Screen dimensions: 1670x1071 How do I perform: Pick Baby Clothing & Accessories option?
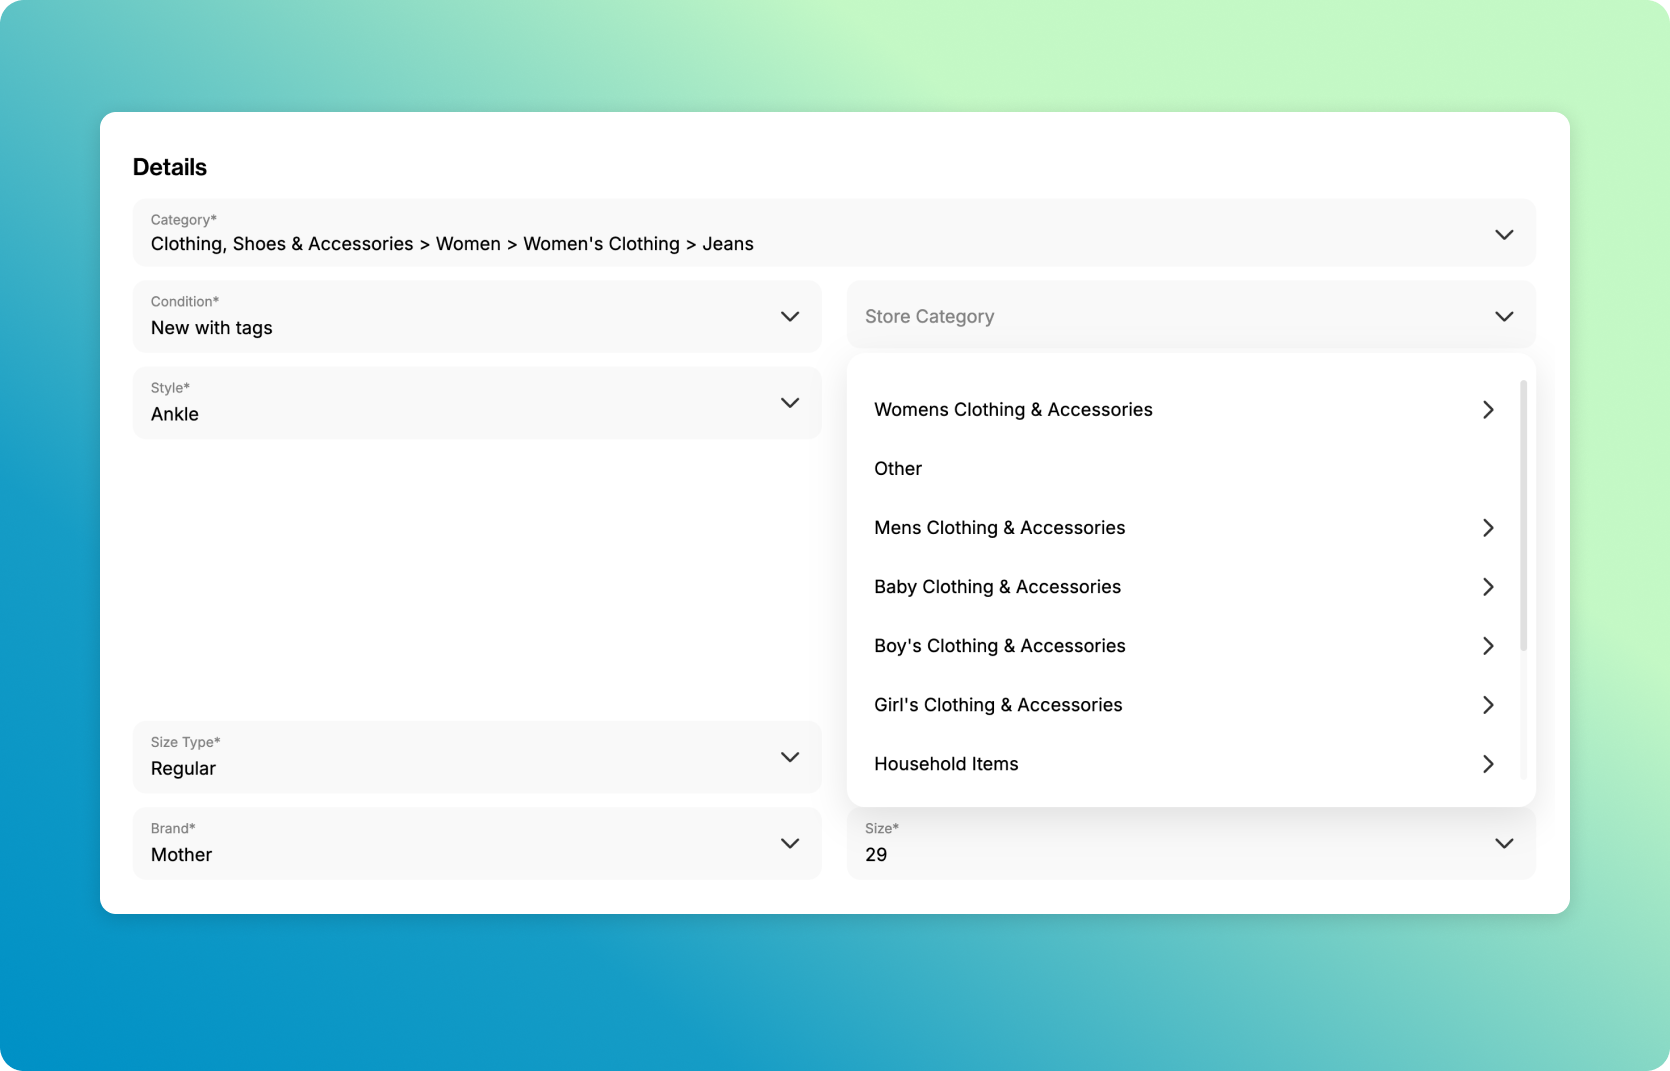pos(1184,587)
